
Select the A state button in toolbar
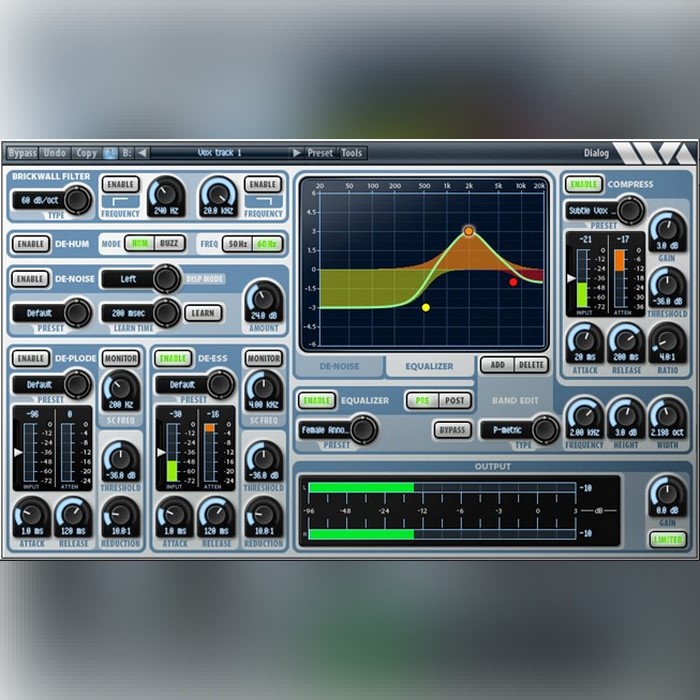(110, 153)
